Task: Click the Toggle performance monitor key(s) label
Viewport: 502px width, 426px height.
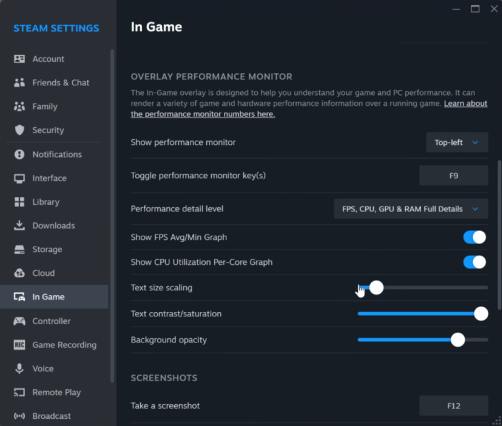Action: tap(198, 176)
